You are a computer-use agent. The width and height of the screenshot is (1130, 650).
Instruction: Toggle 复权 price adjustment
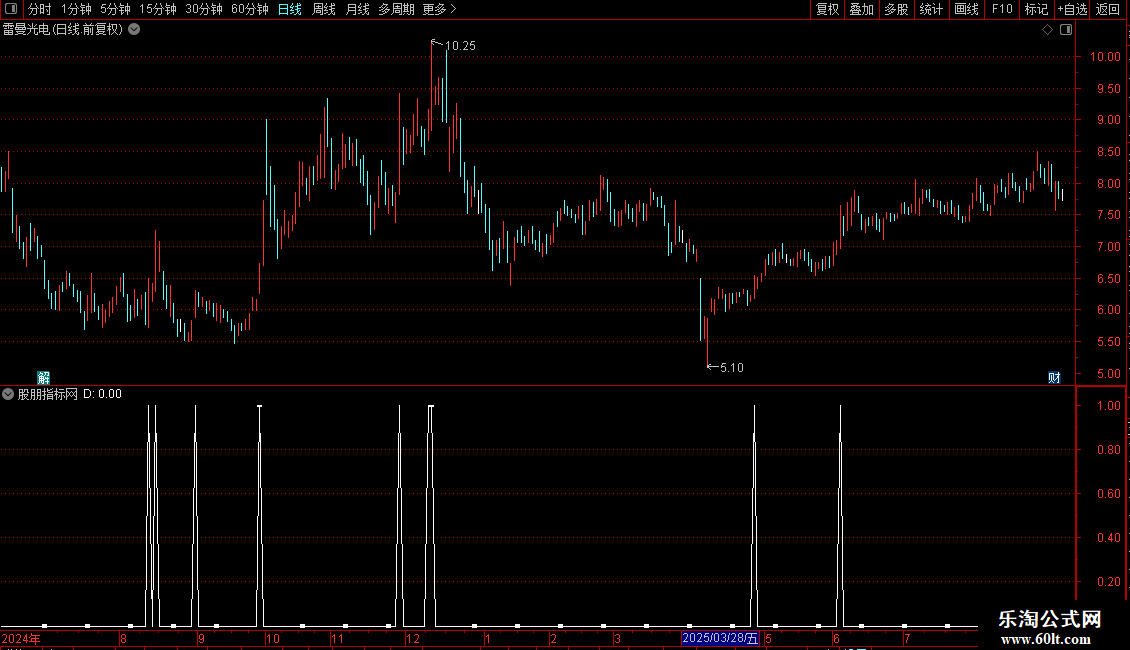[x=827, y=9]
